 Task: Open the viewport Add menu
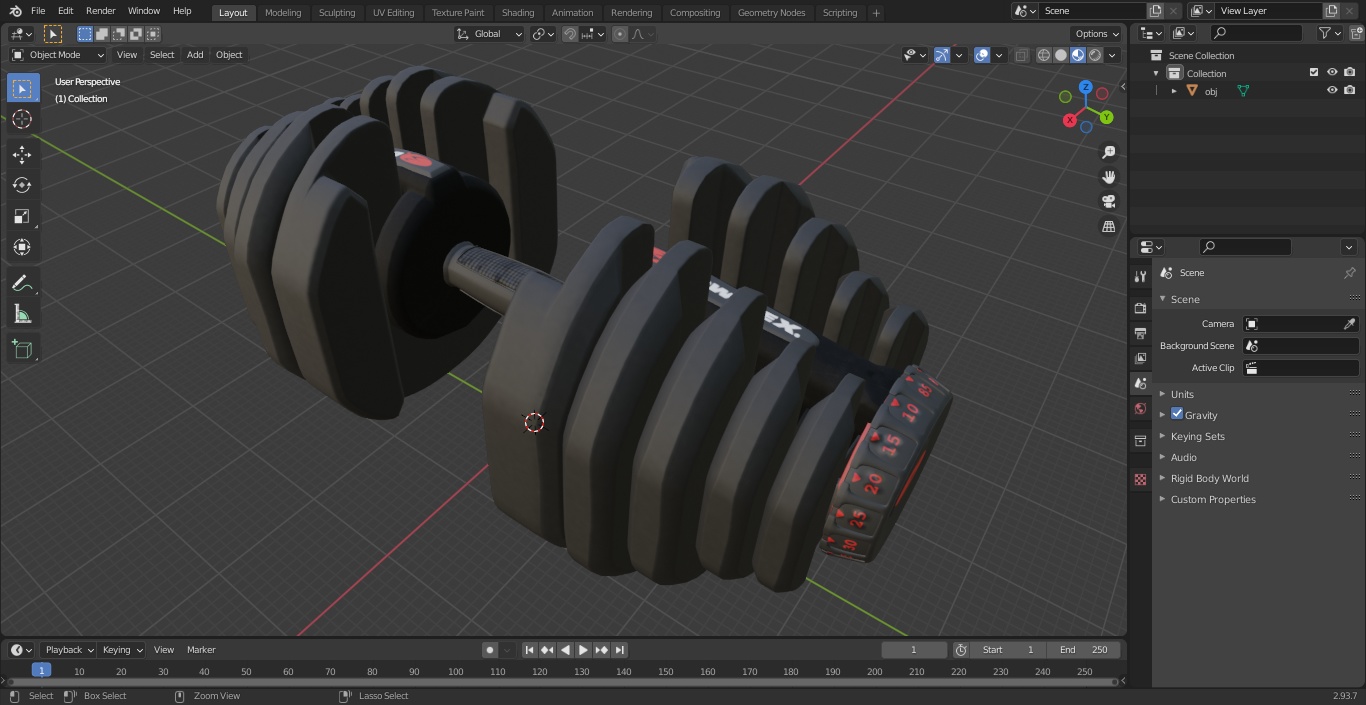pos(195,55)
